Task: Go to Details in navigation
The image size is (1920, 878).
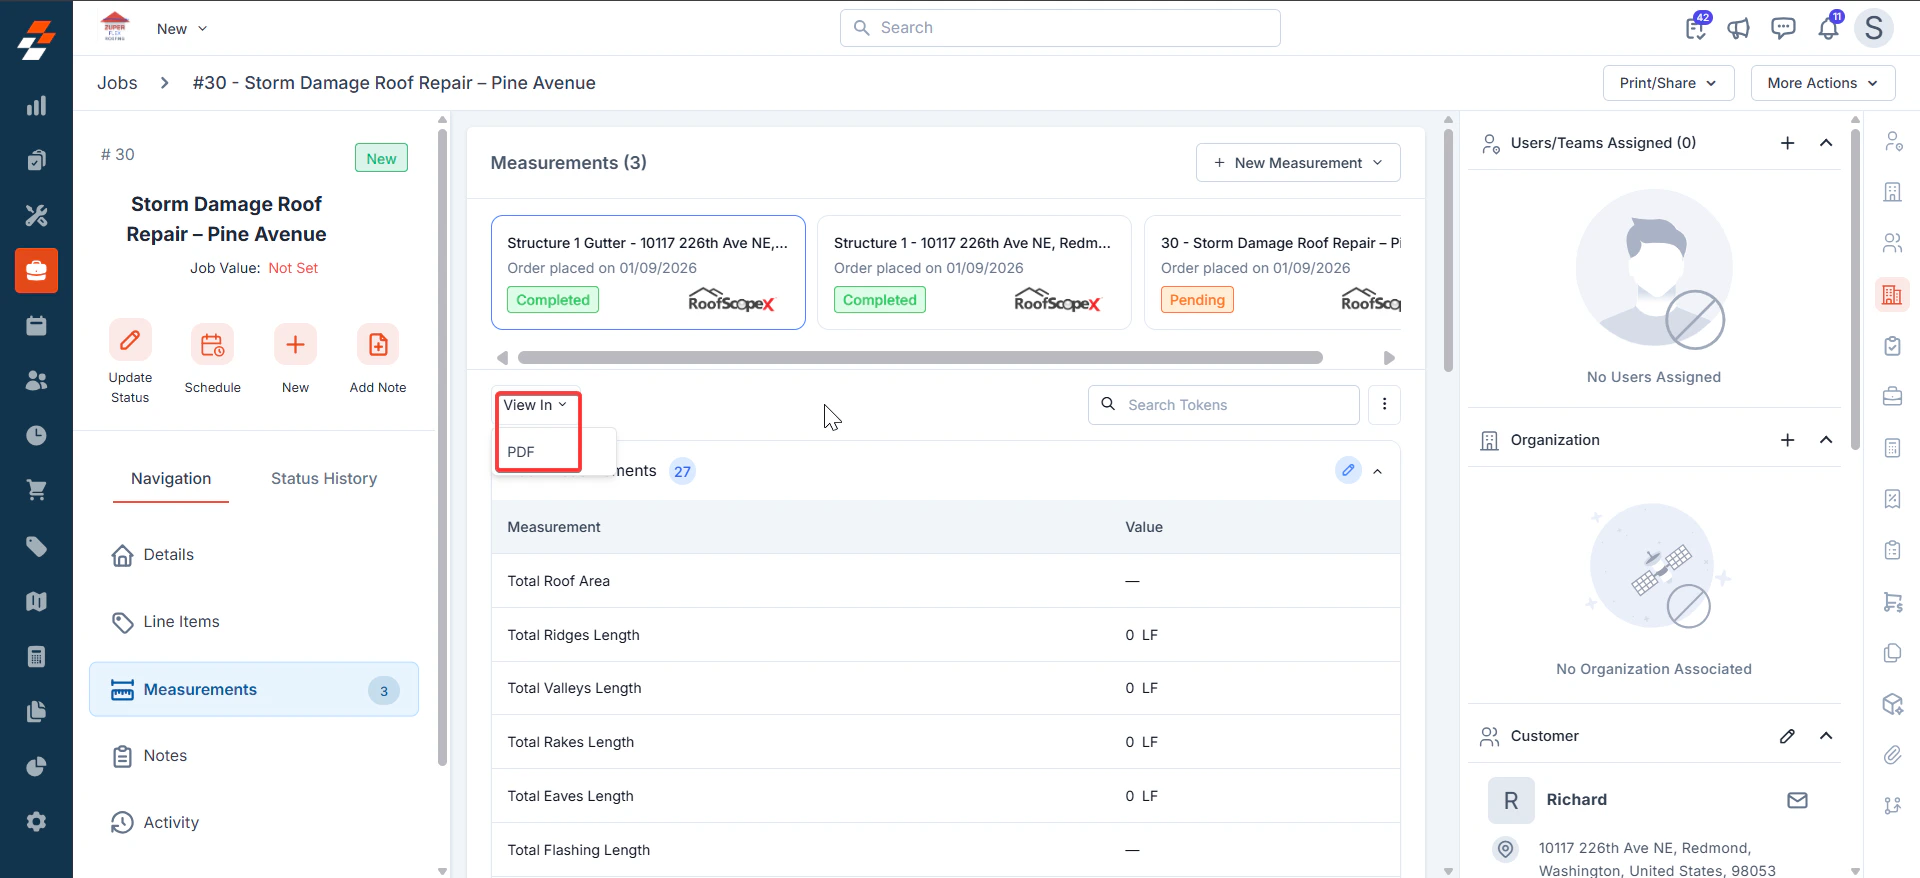Action: pyautogui.click(x=253, y=555)
